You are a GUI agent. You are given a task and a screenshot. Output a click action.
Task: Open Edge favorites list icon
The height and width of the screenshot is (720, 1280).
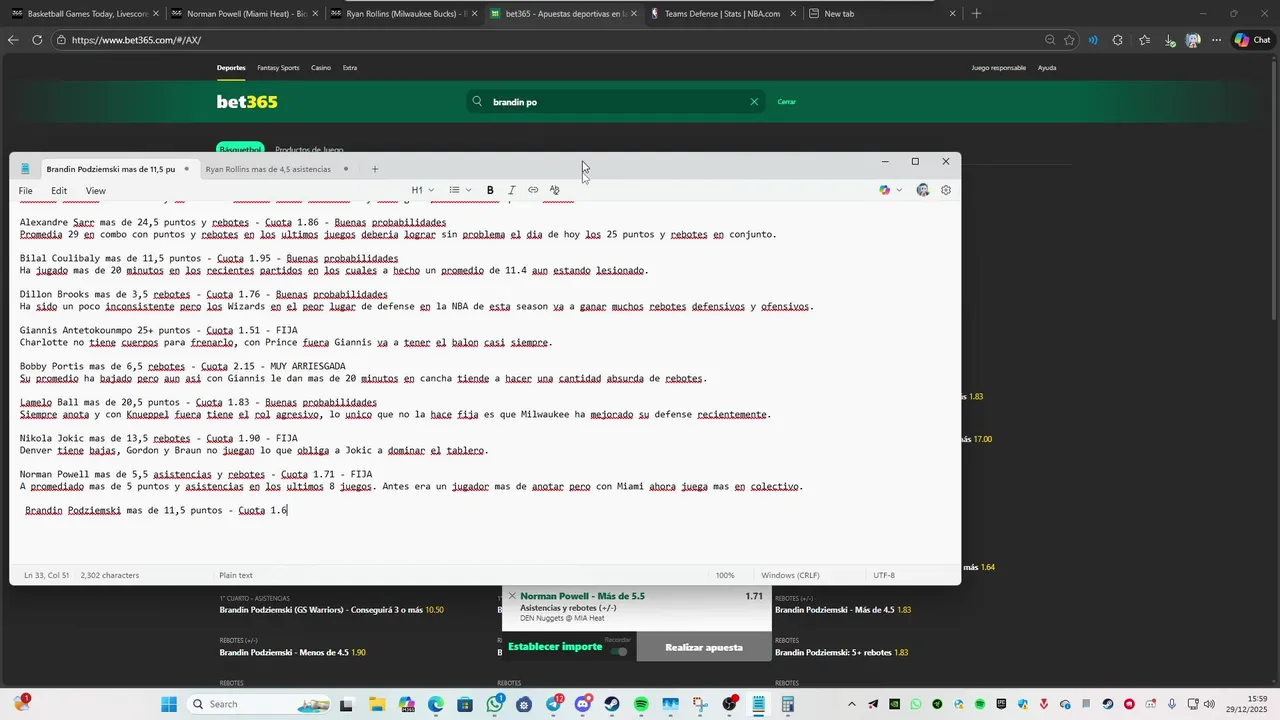click(1144, 40)
